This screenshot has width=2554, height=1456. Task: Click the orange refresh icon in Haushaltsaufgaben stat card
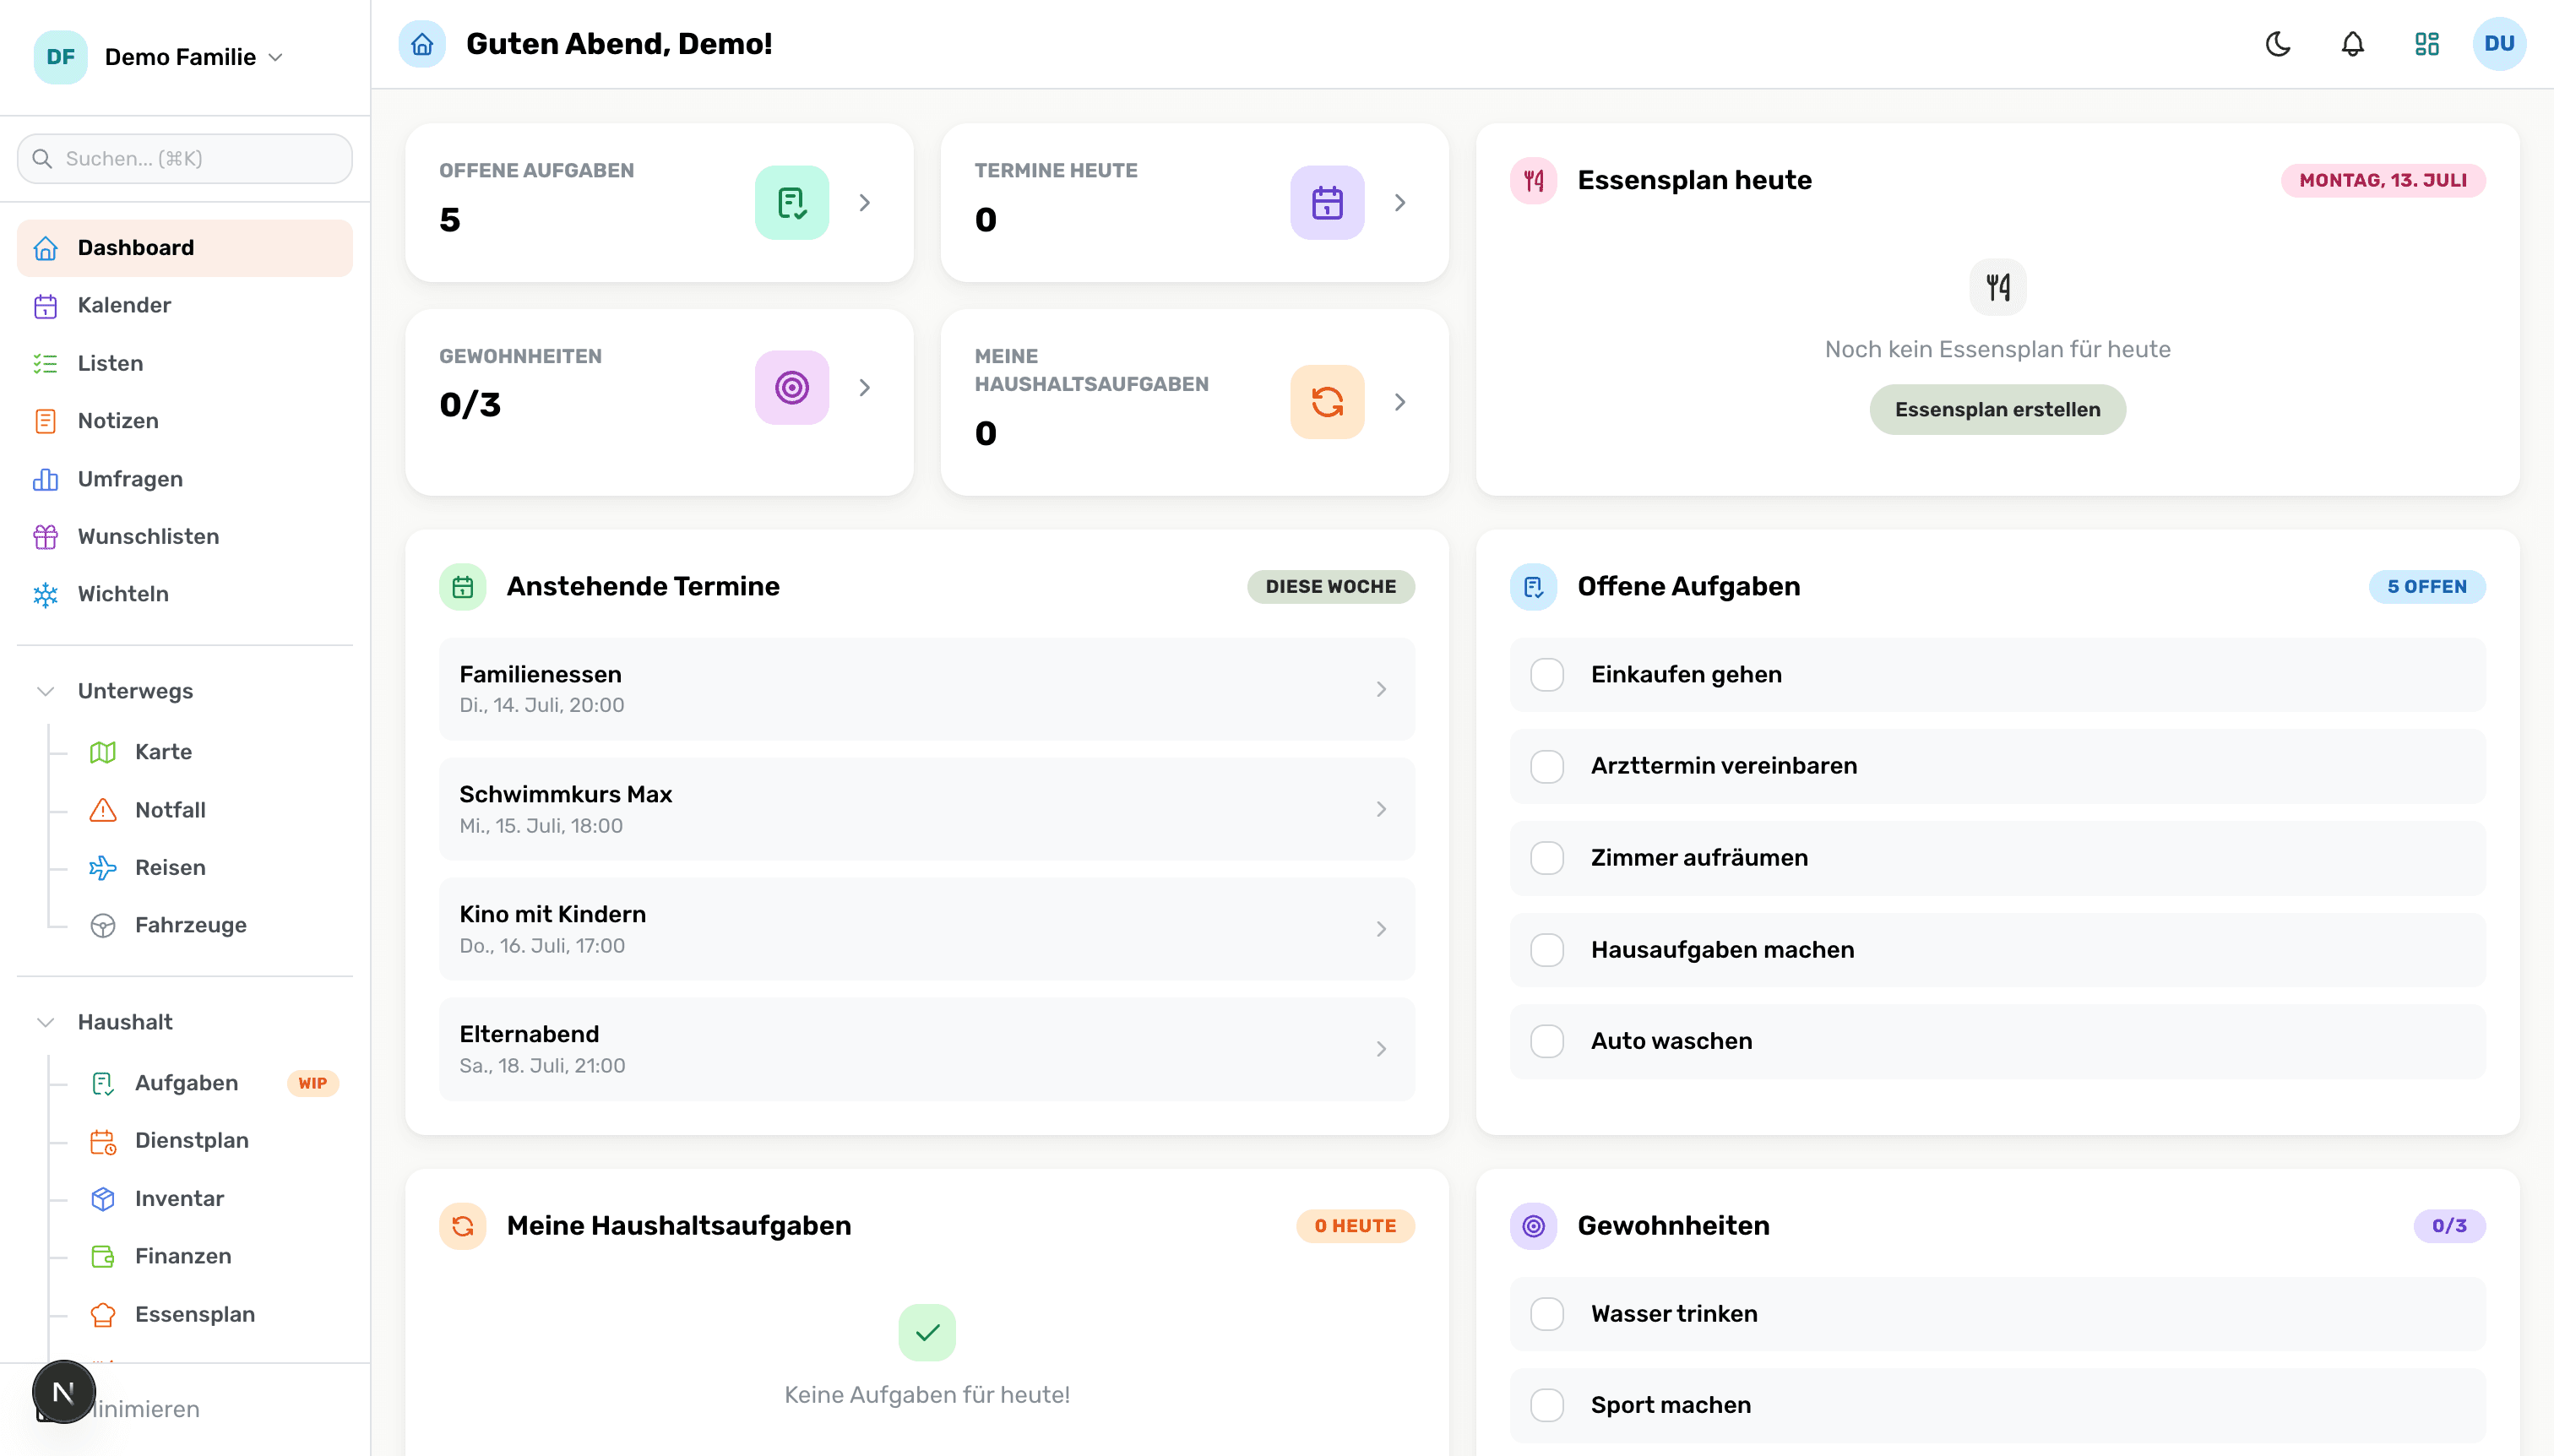tap(1327, 401)
